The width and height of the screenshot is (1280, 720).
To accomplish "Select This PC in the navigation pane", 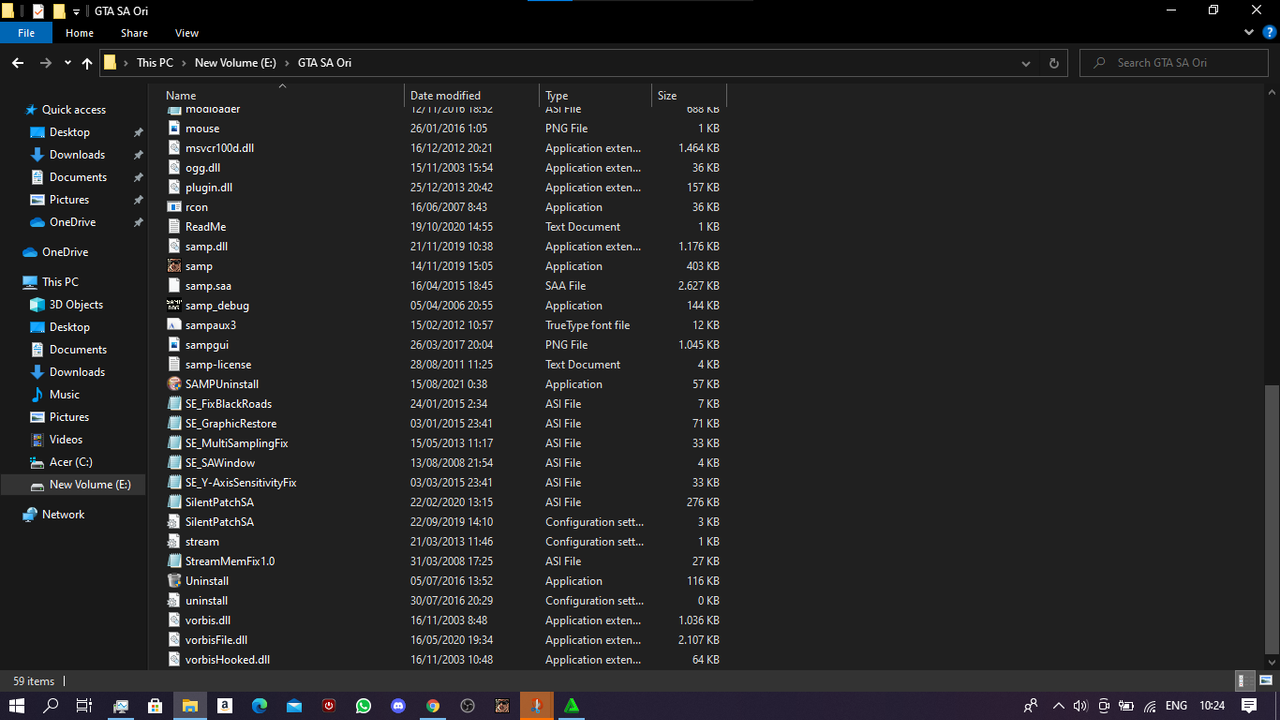I will [x=59, y=282].
